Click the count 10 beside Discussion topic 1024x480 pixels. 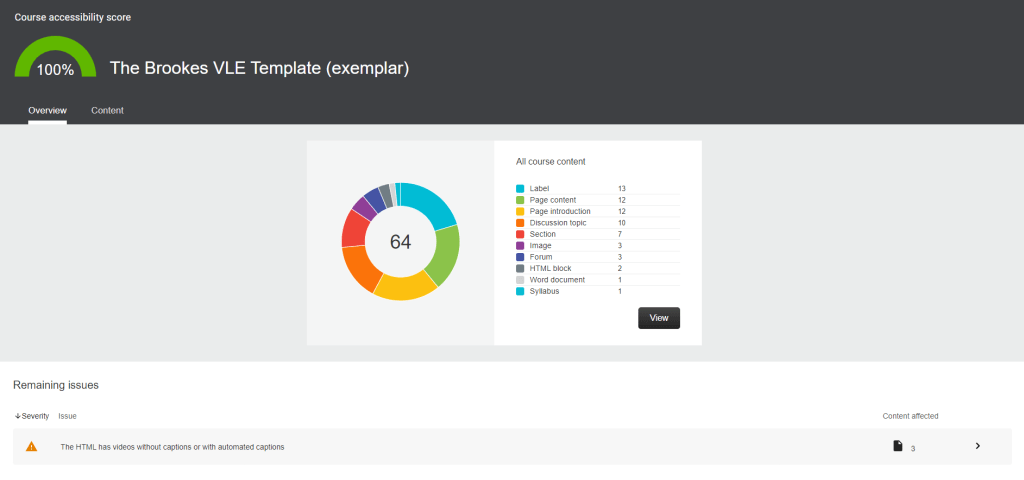coord(622,223)
